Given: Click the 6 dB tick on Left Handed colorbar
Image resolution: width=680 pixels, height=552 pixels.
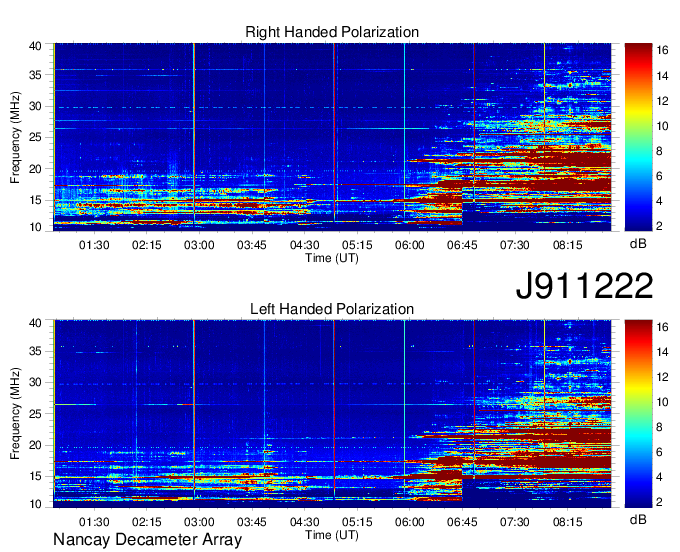Looking at the screenshot, I should point(659,452).
